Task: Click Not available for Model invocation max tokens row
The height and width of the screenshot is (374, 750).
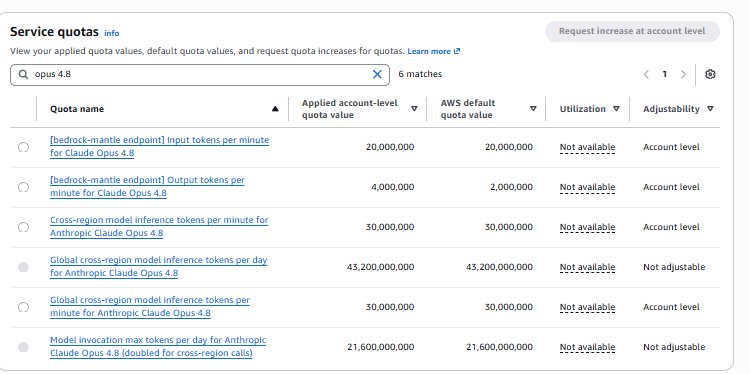Action: coord(587,347)
